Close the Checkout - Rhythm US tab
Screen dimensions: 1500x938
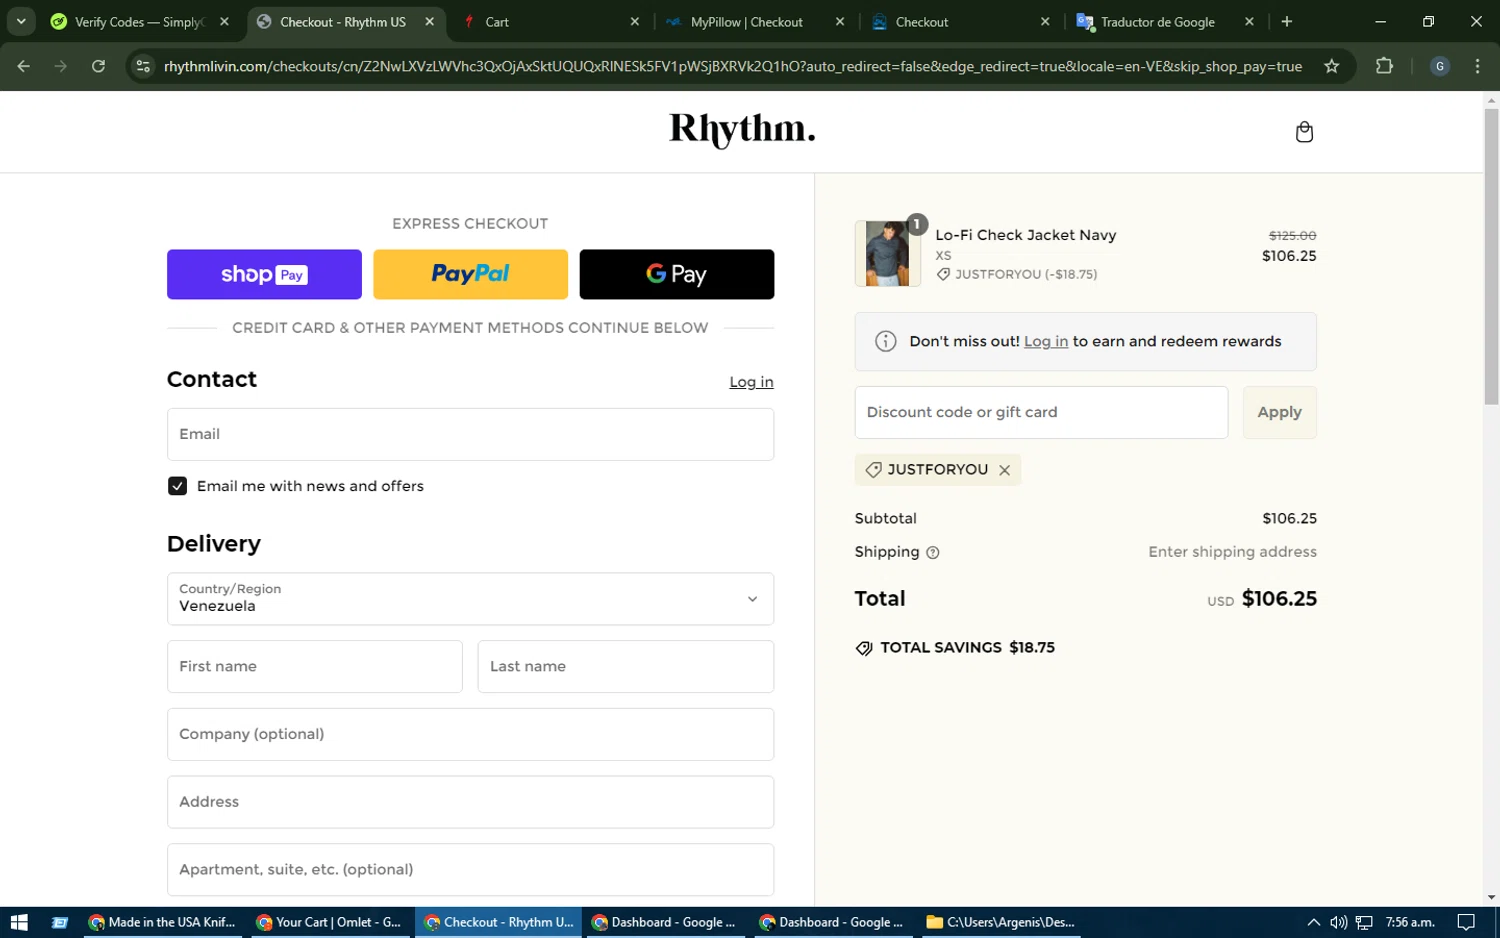pos(429,21)
